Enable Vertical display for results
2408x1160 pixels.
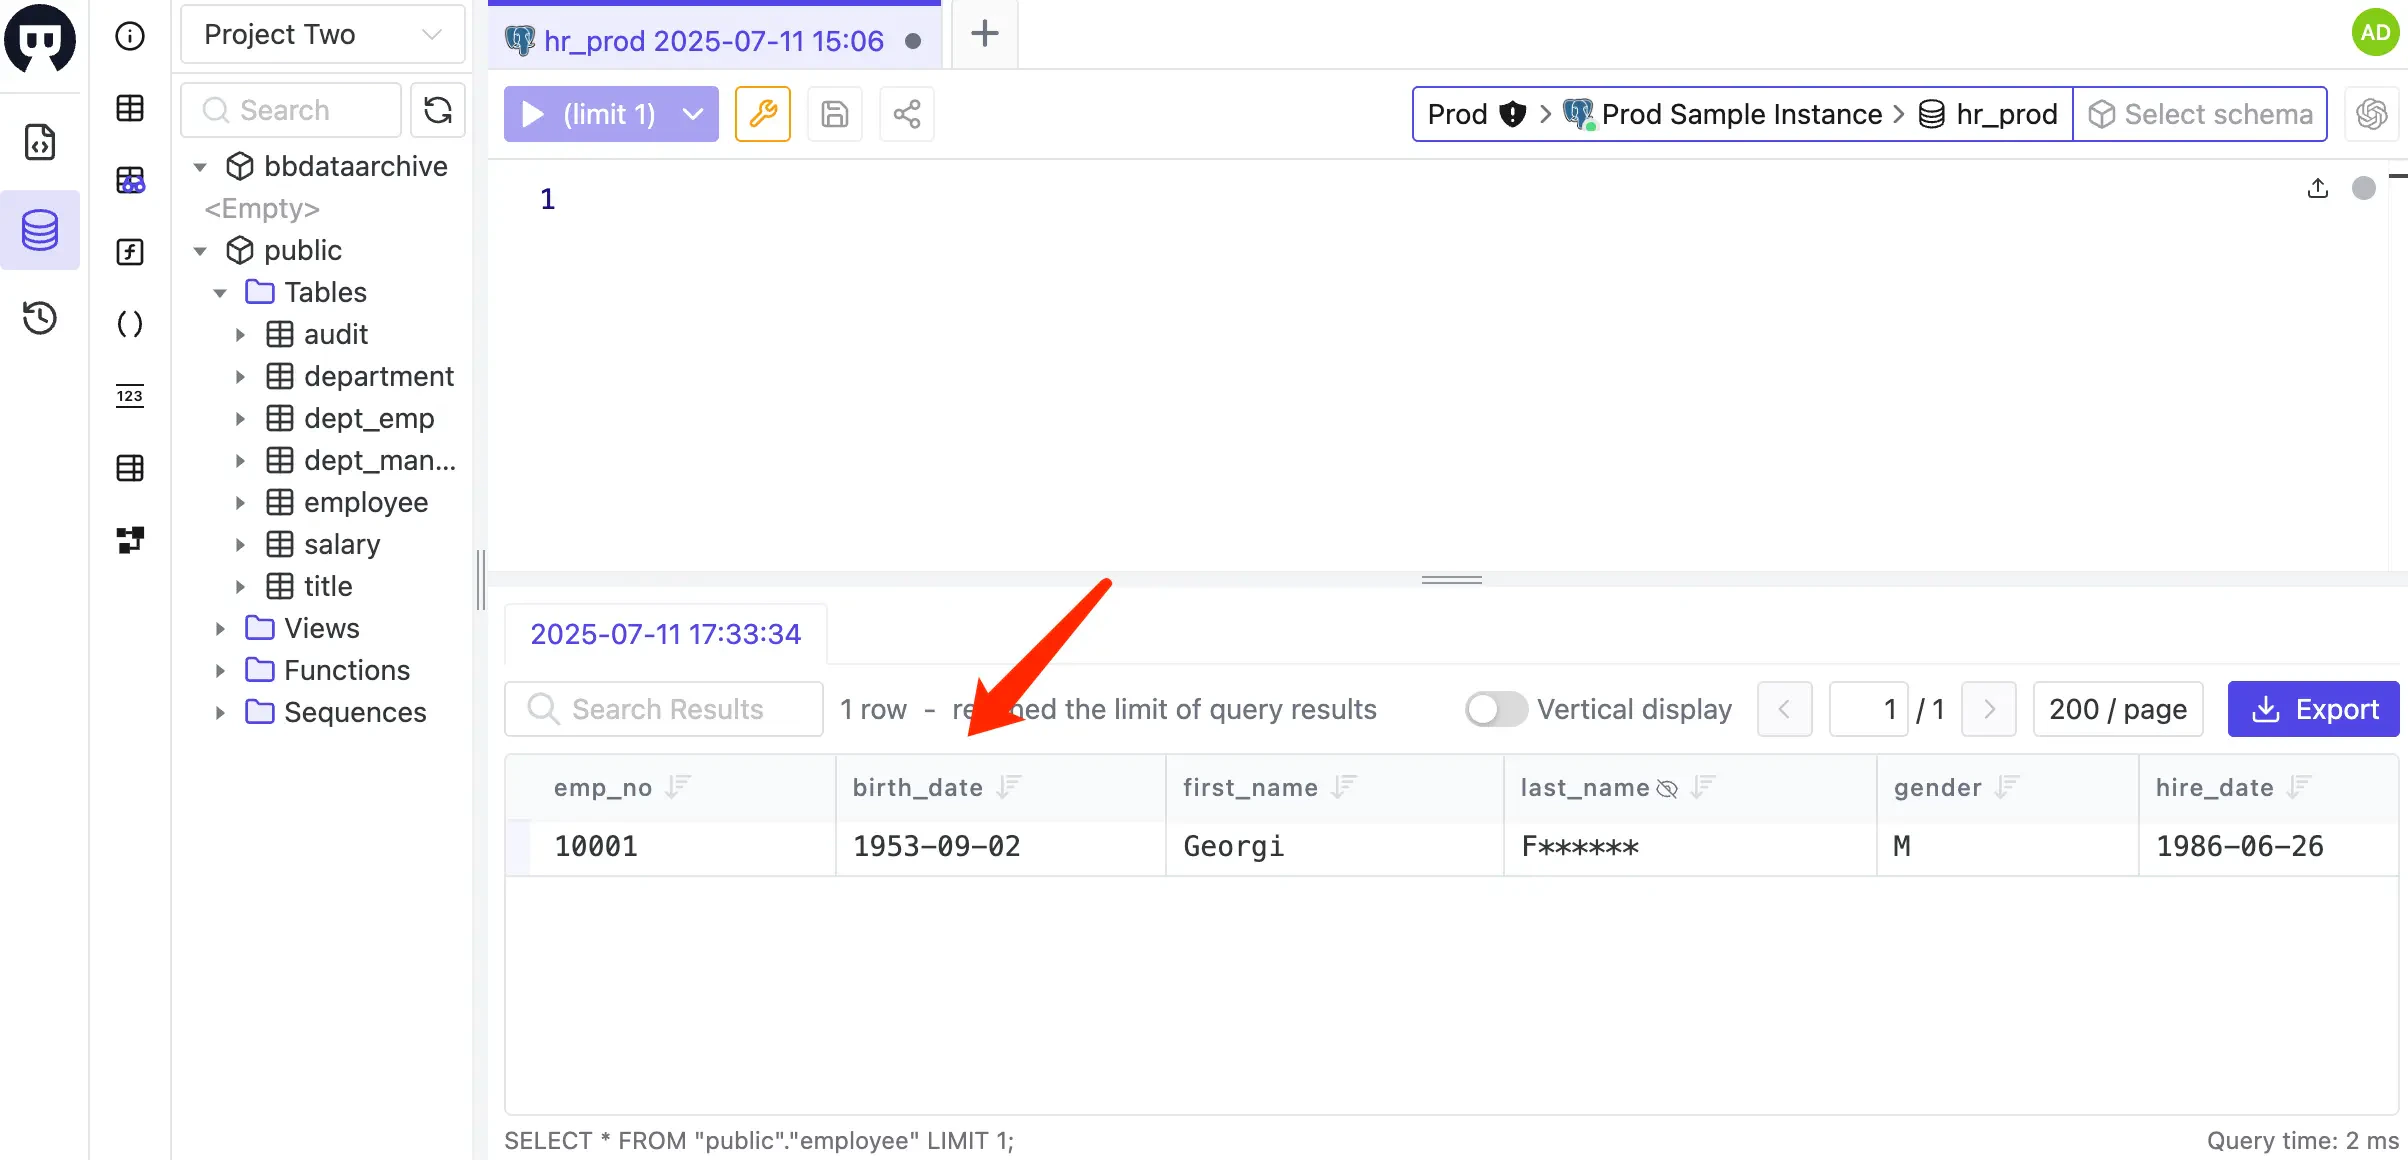coord(1494,708)
